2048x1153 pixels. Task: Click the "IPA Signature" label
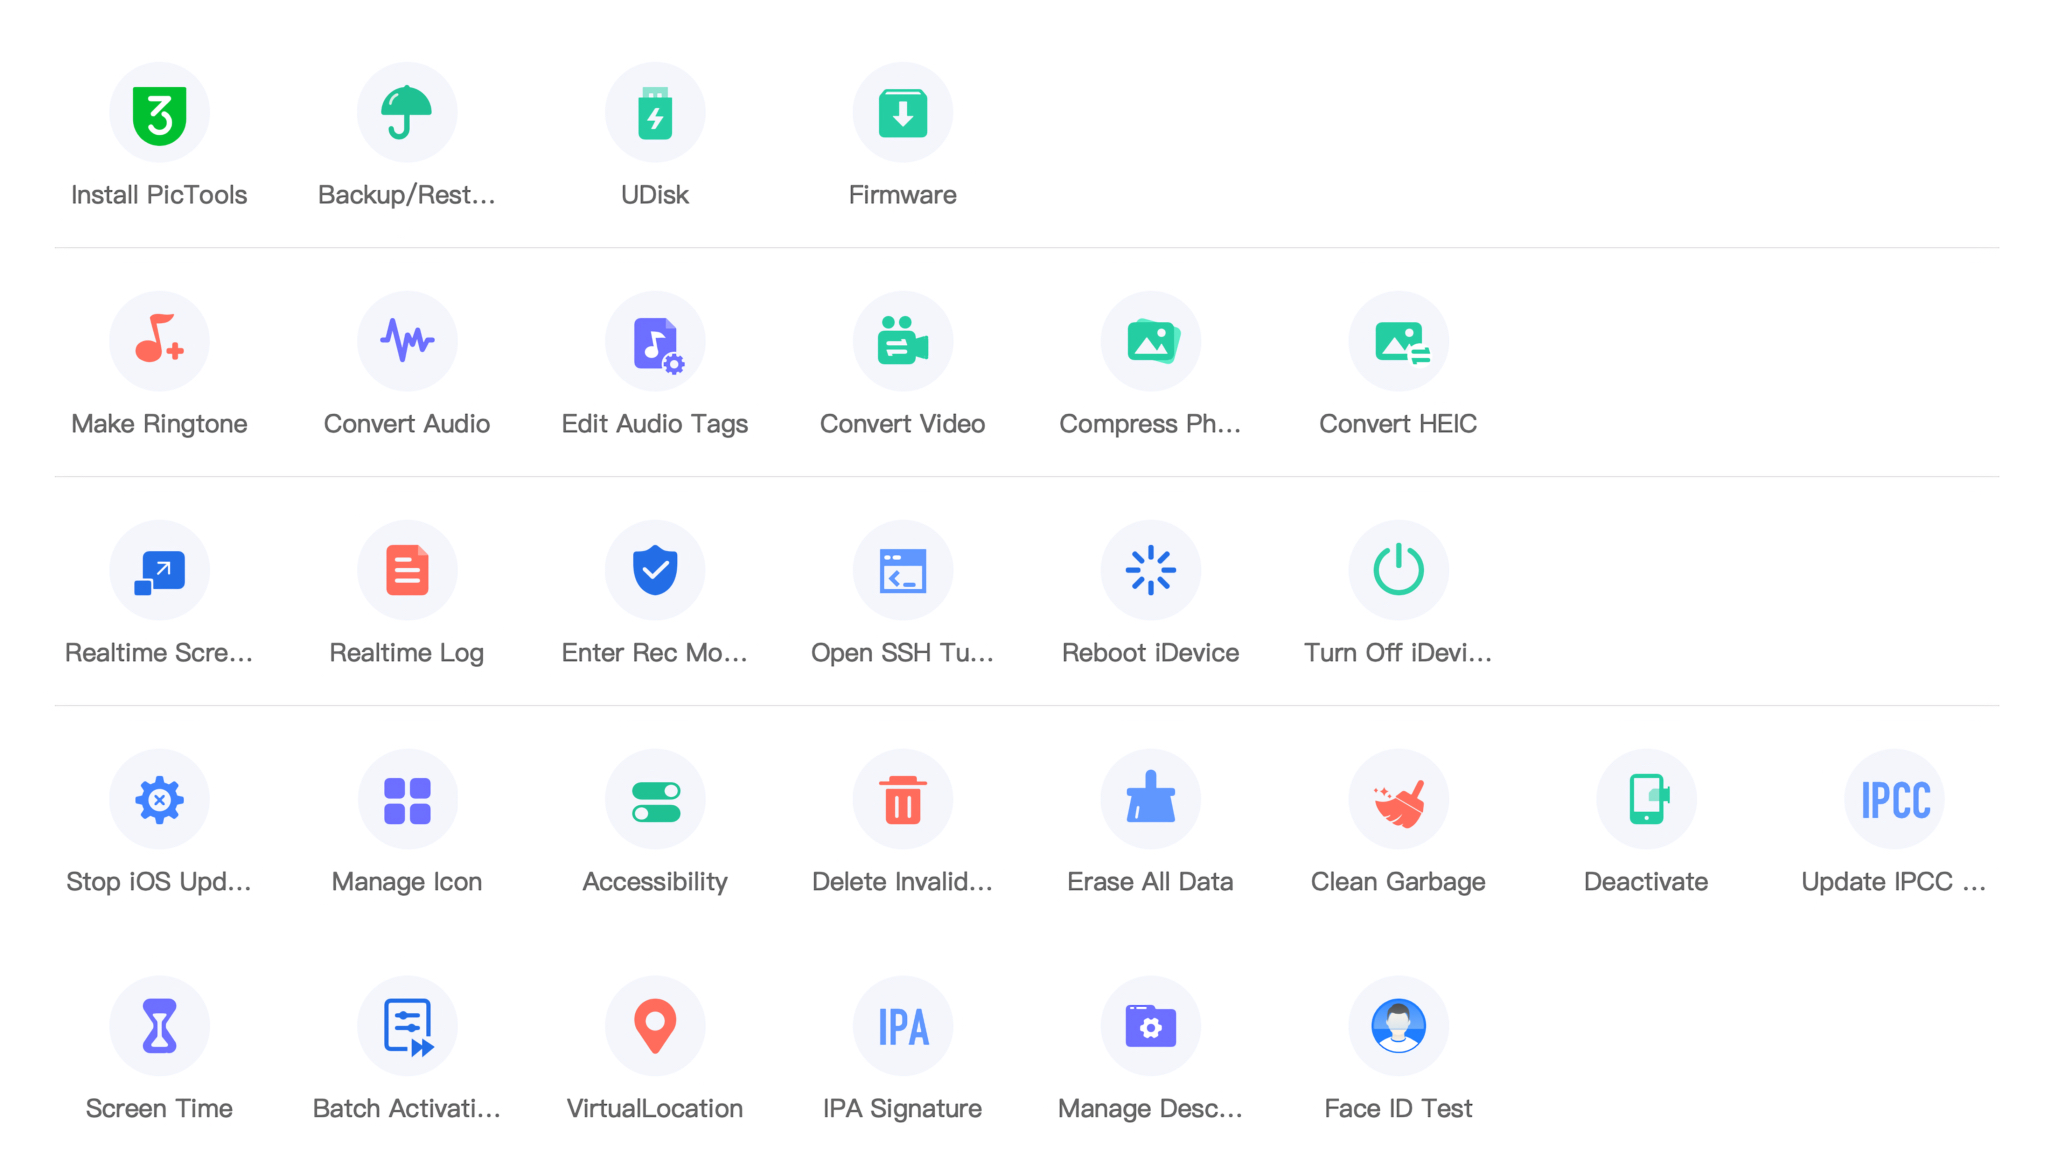click(903, 1109)
